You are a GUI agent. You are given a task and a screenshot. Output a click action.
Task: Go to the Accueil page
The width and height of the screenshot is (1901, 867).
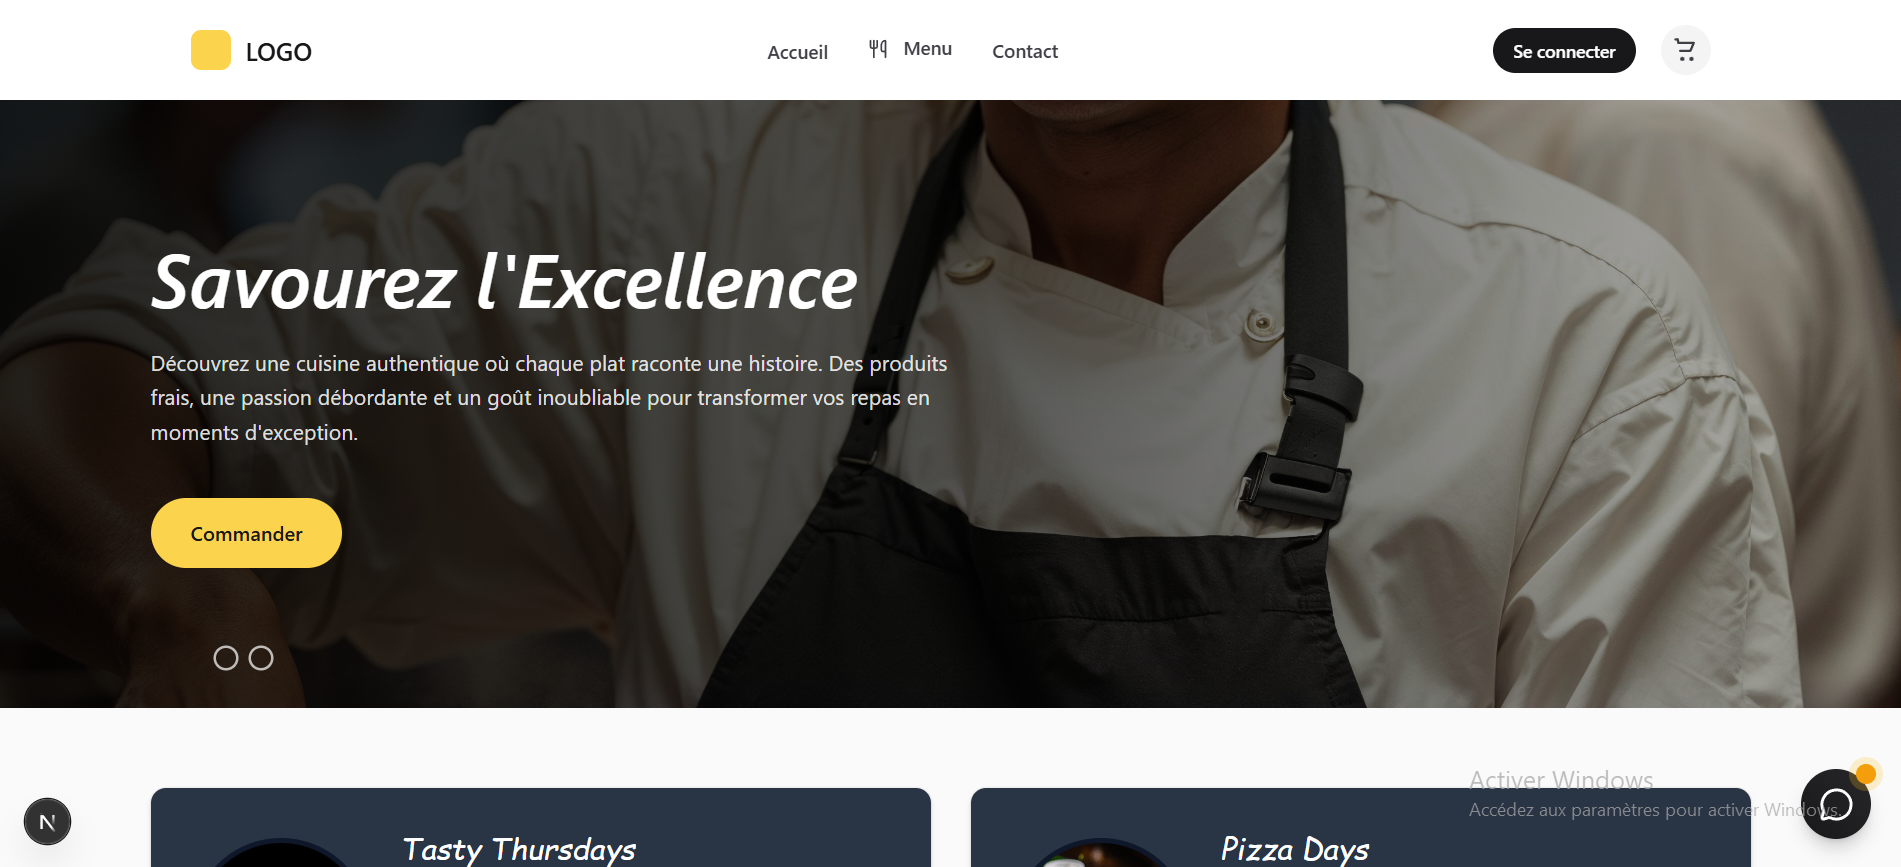pyautogui.click(x=797, y=52)
